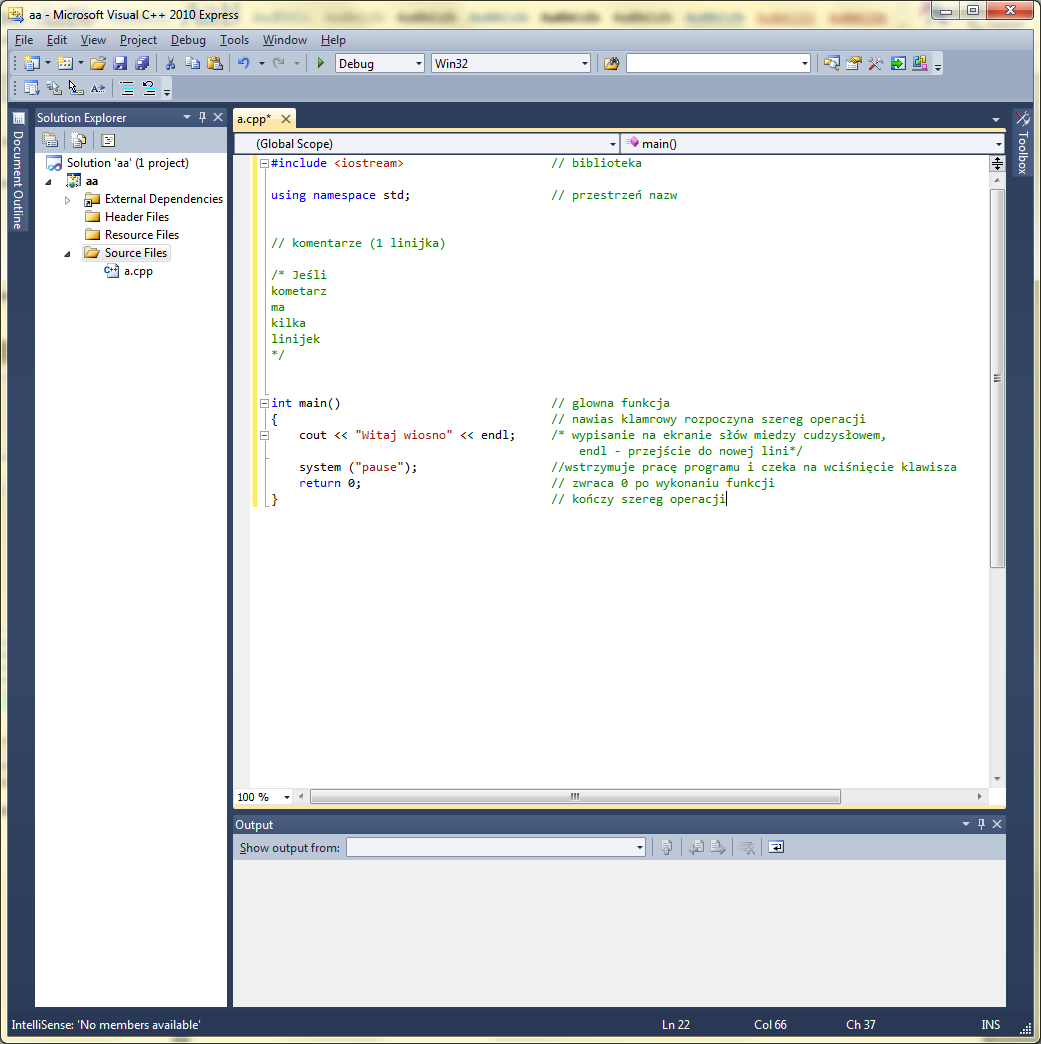
Task: Click the Display Quick Info icon
Action: [76, 88]
